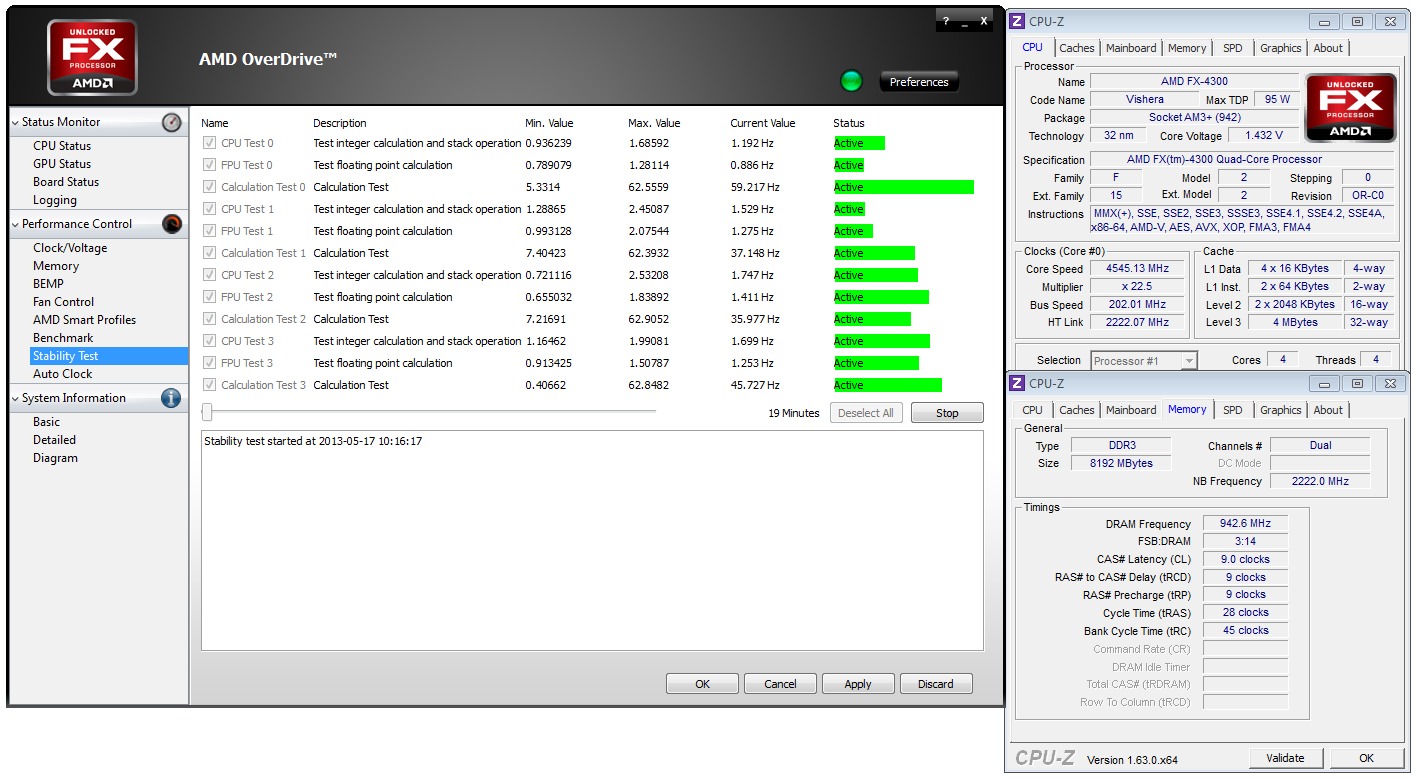
Task: Click the Max. Value column header
Action: coord(654,123)
